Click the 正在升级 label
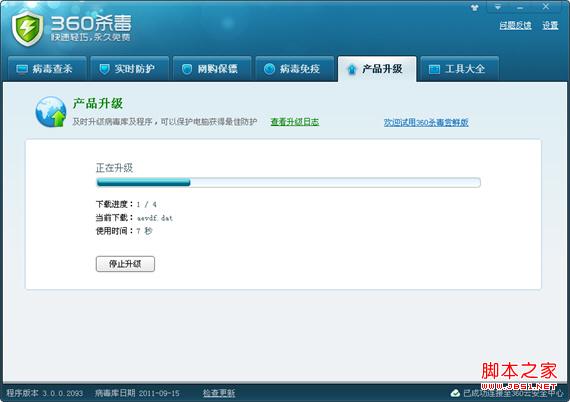Screen dimensions: 570x402 [114, 168]
